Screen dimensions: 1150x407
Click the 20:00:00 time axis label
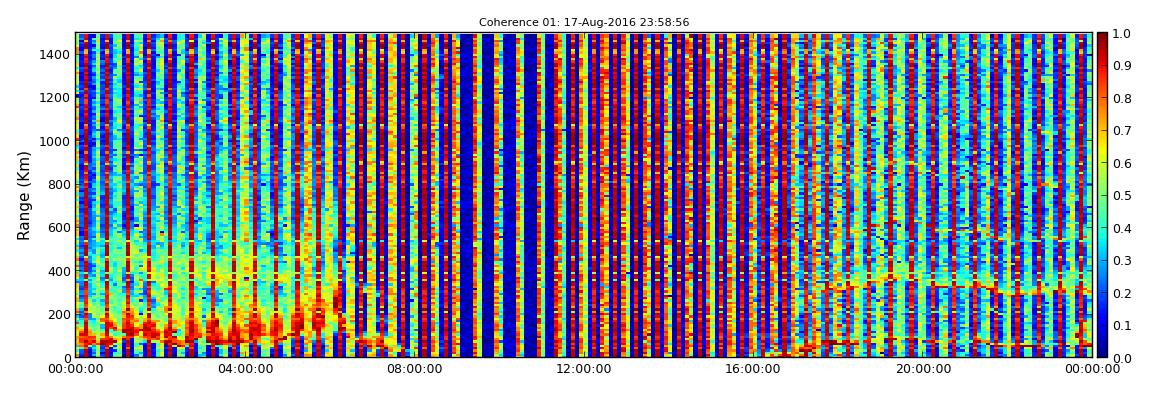coord(923,369)
